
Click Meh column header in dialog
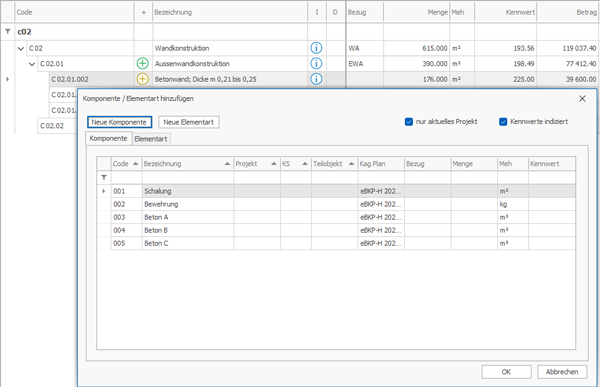(x=513, y=164)
